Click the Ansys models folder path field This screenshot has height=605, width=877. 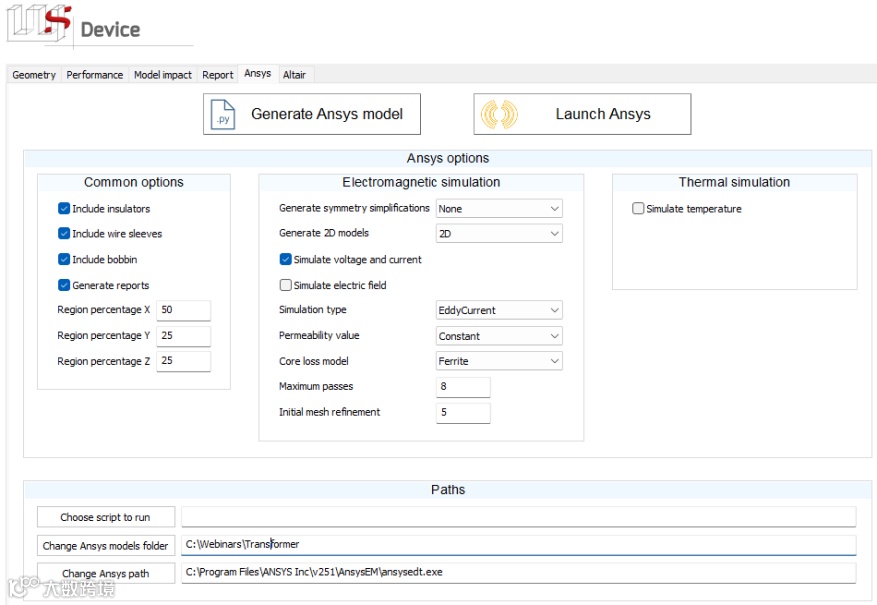pos(518,545)
